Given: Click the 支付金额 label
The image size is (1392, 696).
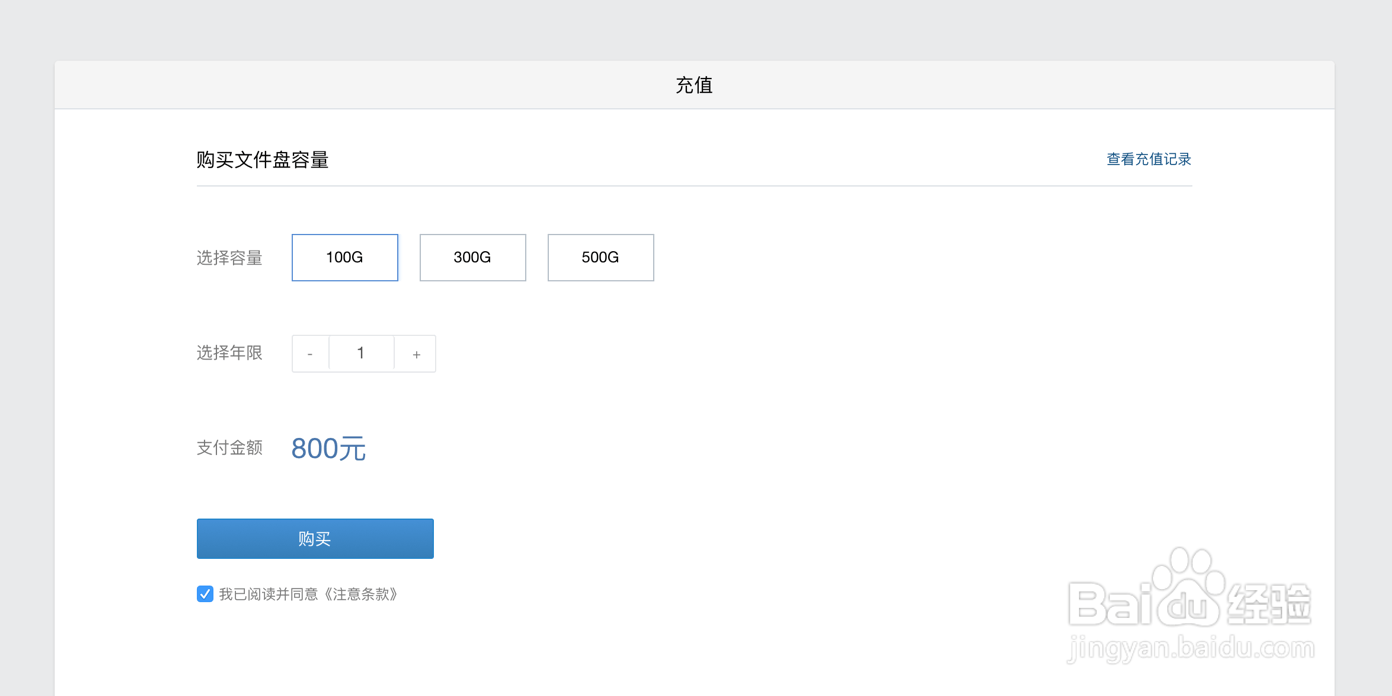Looking at the screenshot, I should pyautogui.click(x=229, y=448).
